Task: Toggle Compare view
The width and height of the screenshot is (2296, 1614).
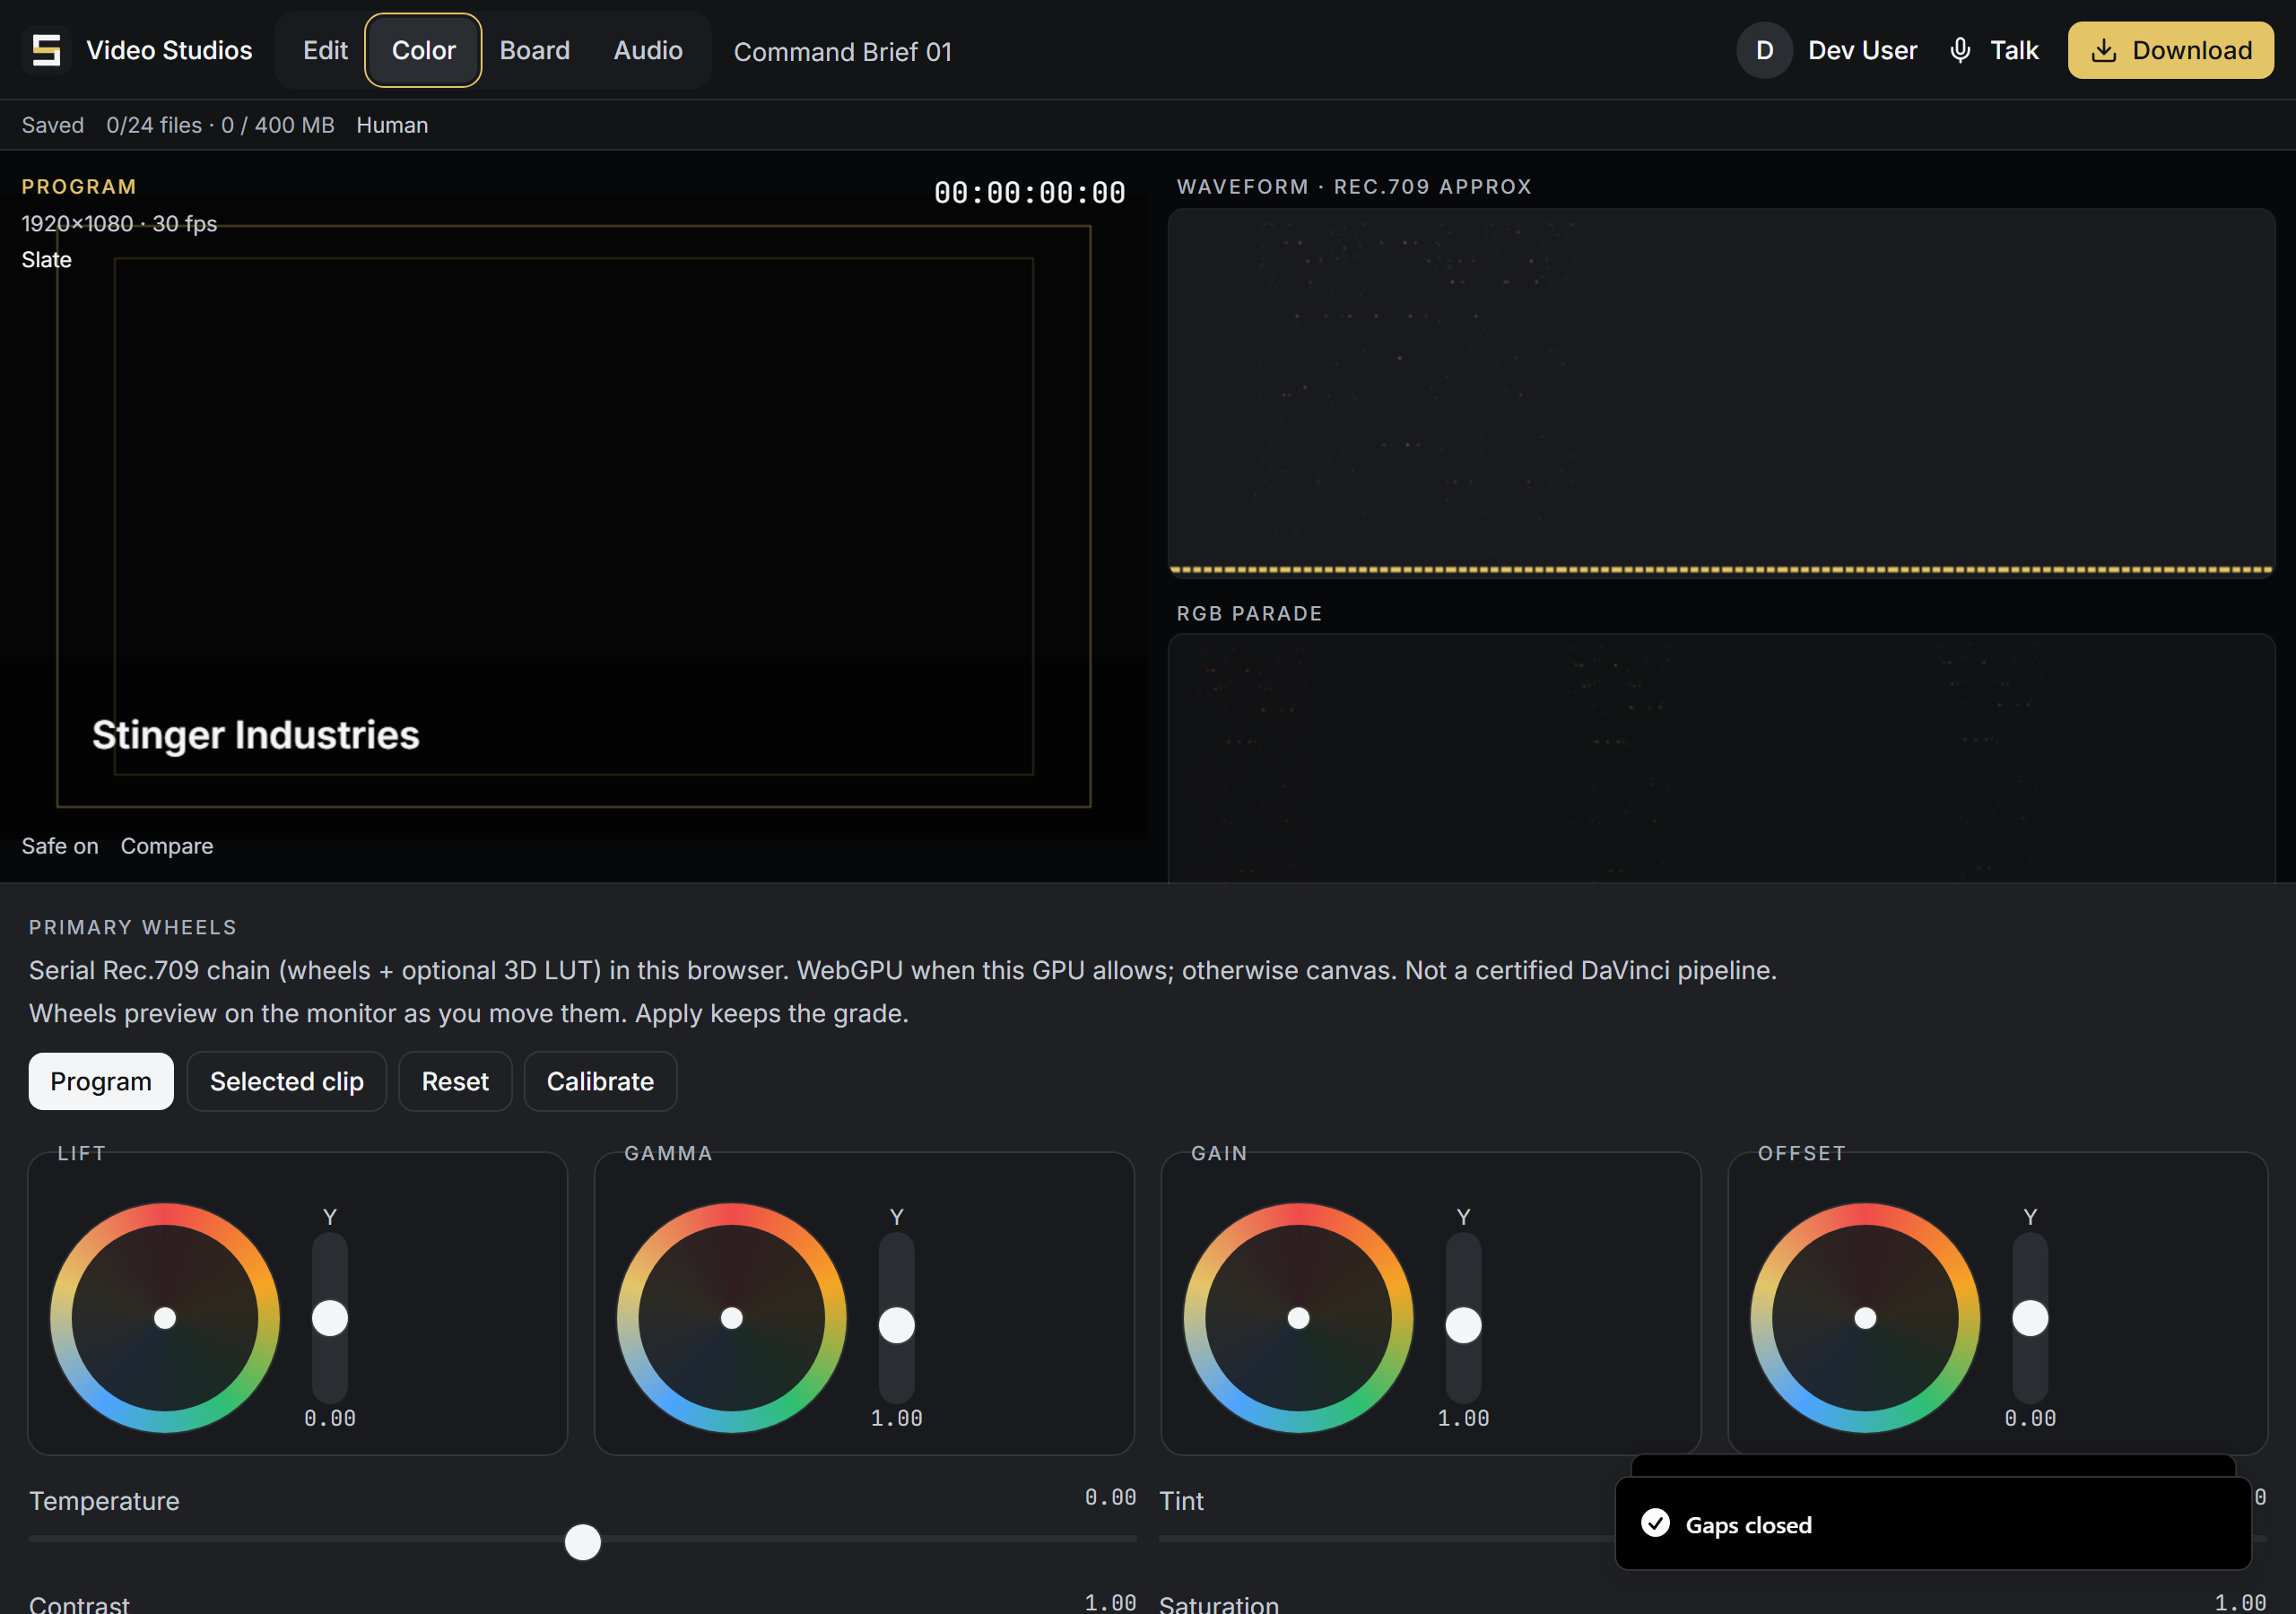Action: [x=167, y=846]
